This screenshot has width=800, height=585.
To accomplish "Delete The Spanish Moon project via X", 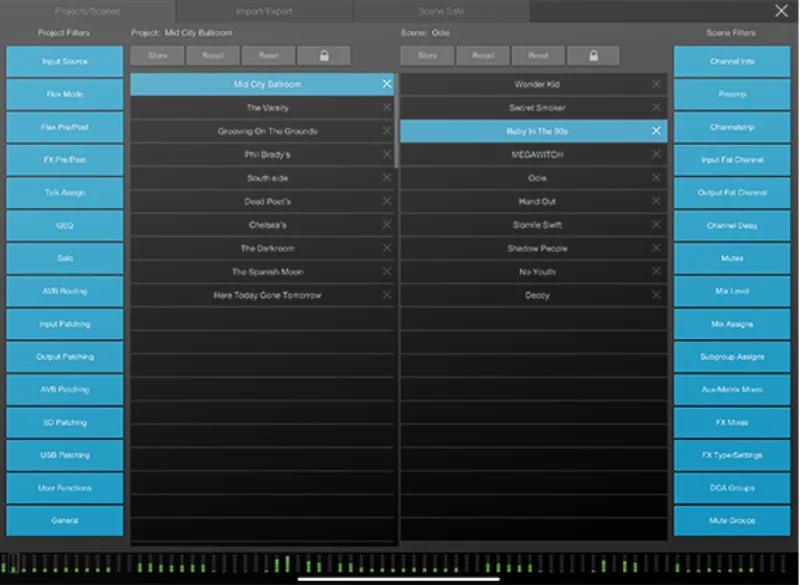I will 387,271.
